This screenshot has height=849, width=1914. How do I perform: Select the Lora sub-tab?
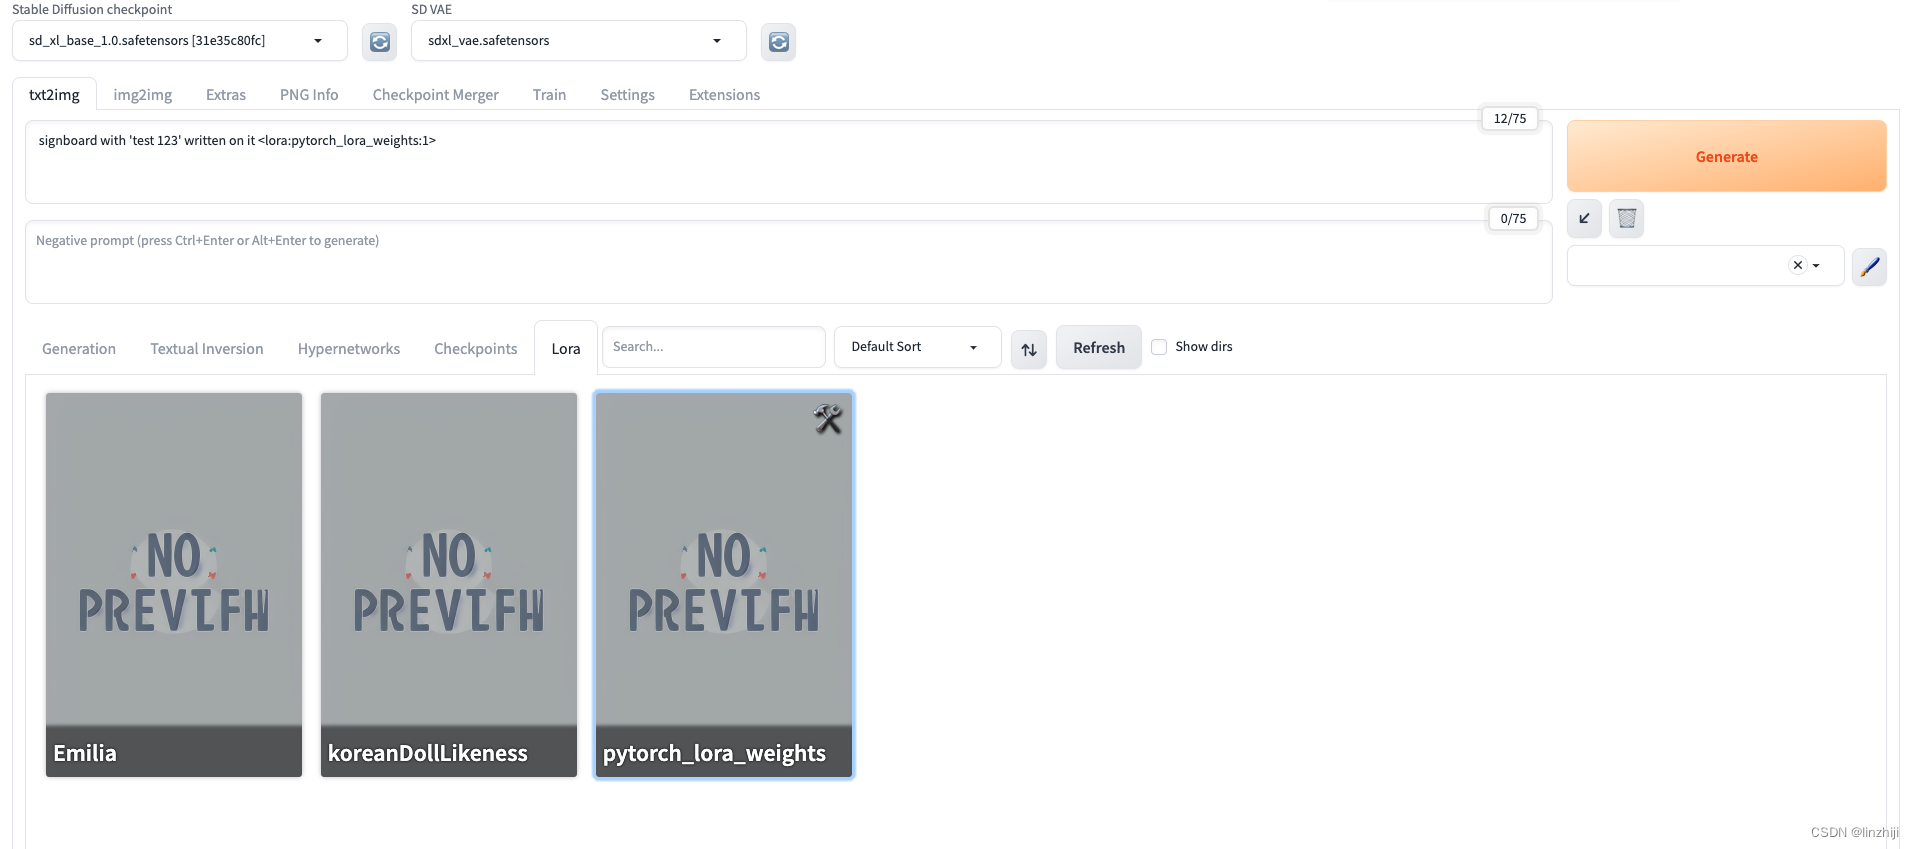[x=566, y=349]
